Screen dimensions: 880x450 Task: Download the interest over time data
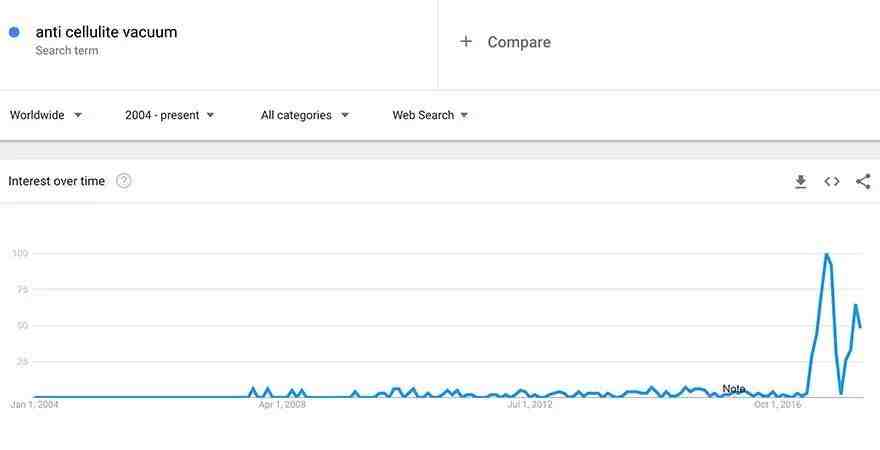coord(801,181)
